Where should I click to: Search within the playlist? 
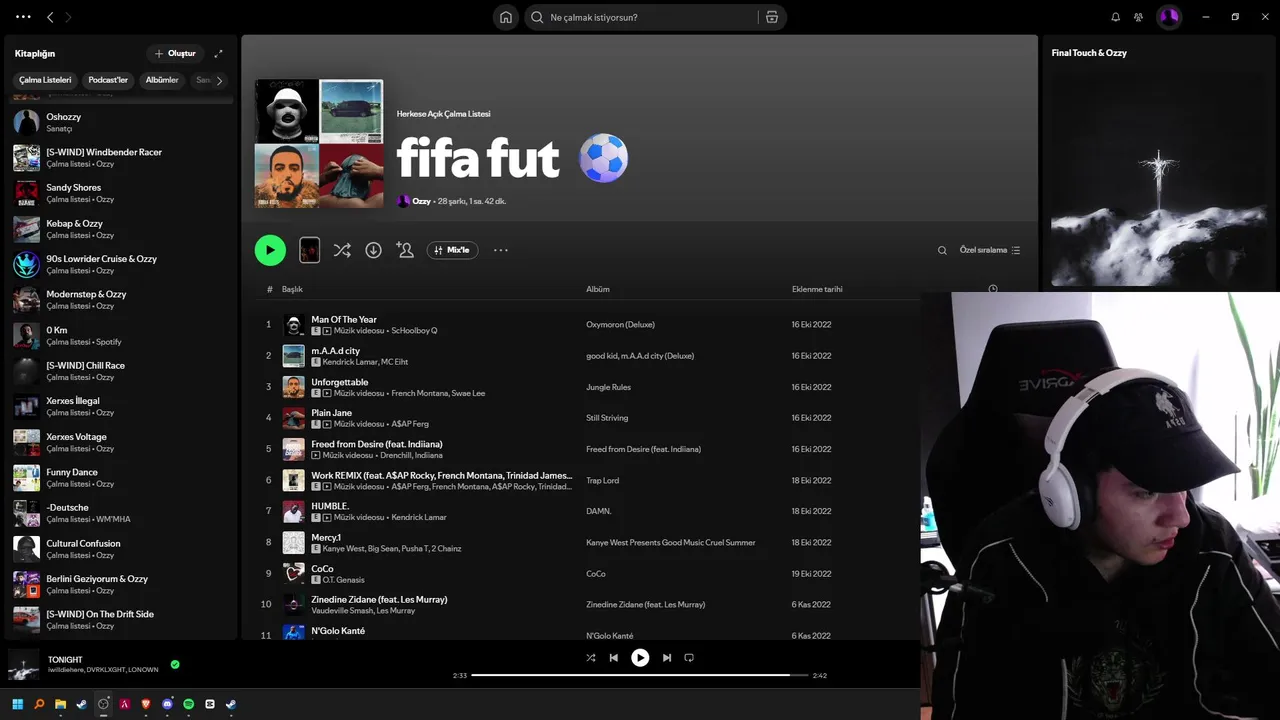coord(942,250)
